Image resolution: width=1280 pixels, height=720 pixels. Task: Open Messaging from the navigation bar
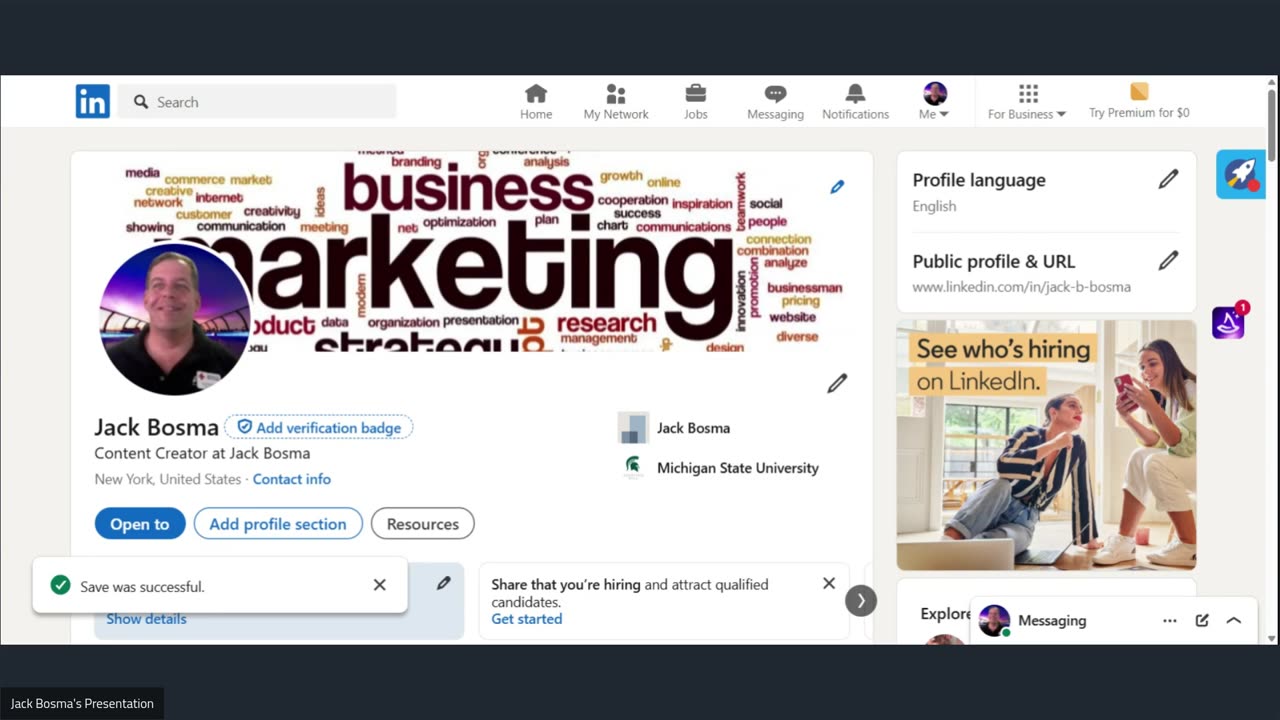tap(775, 102)
